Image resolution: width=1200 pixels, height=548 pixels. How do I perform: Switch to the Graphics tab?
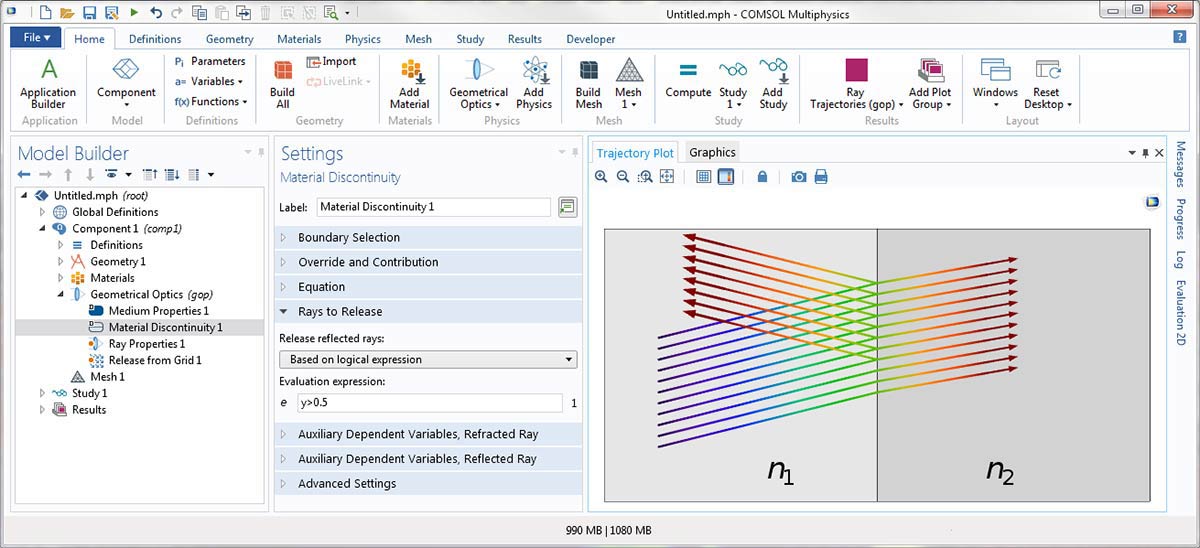click(712, 153)
